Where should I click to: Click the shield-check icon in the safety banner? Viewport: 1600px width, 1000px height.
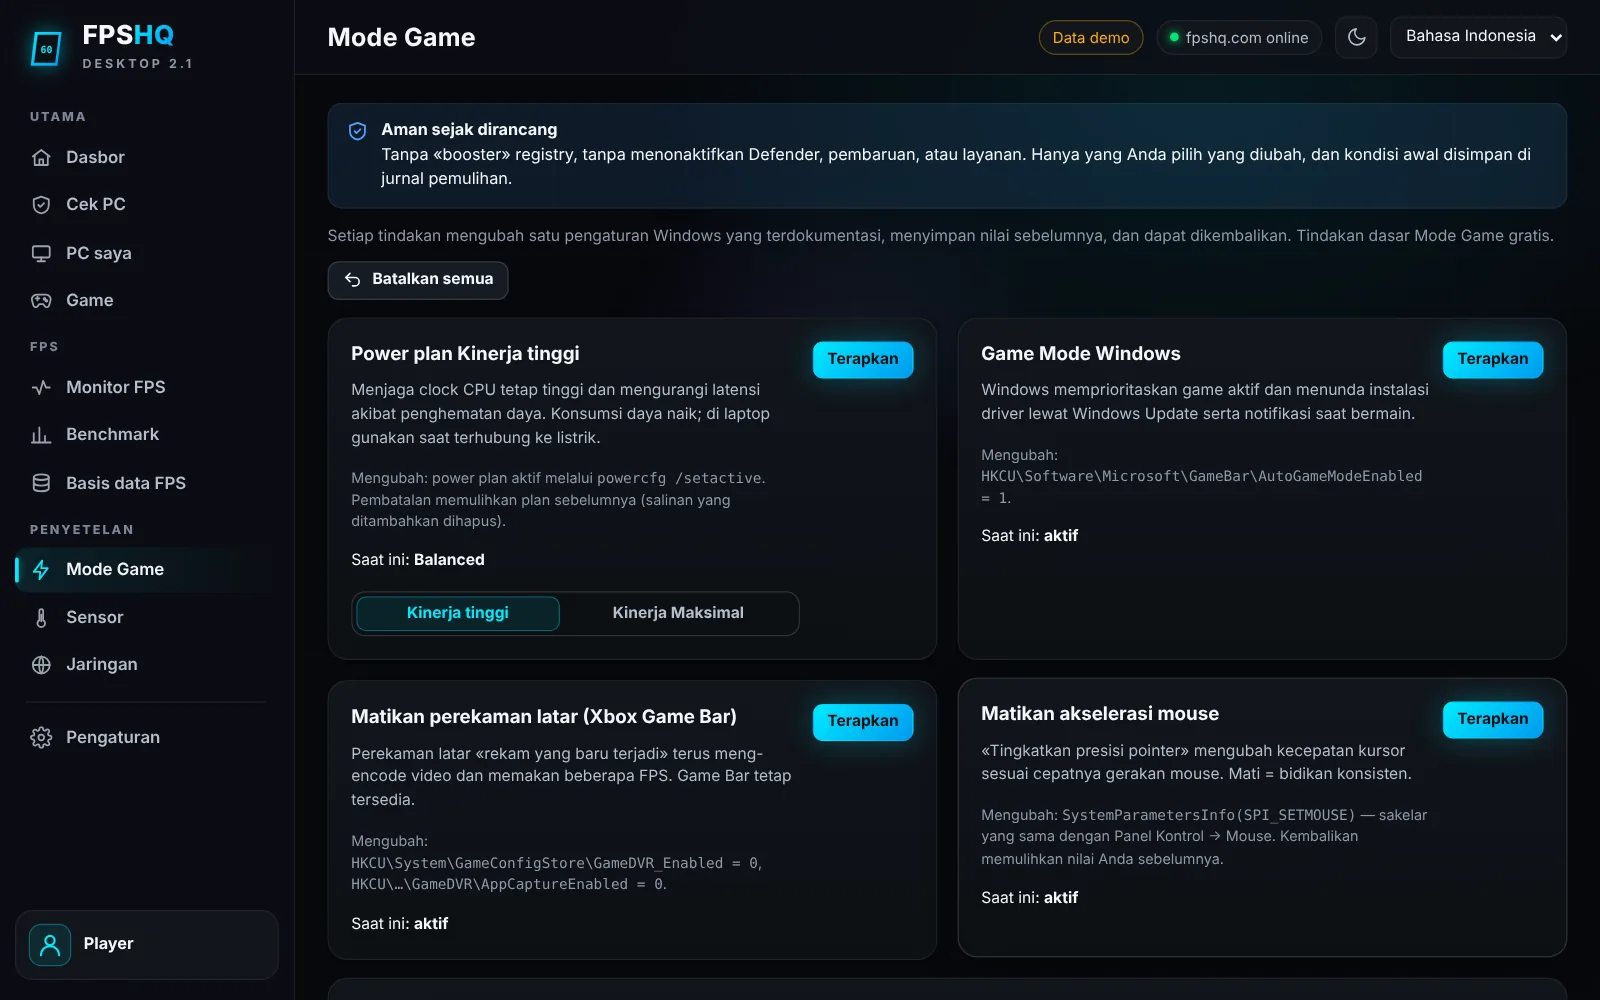(357, 131)
